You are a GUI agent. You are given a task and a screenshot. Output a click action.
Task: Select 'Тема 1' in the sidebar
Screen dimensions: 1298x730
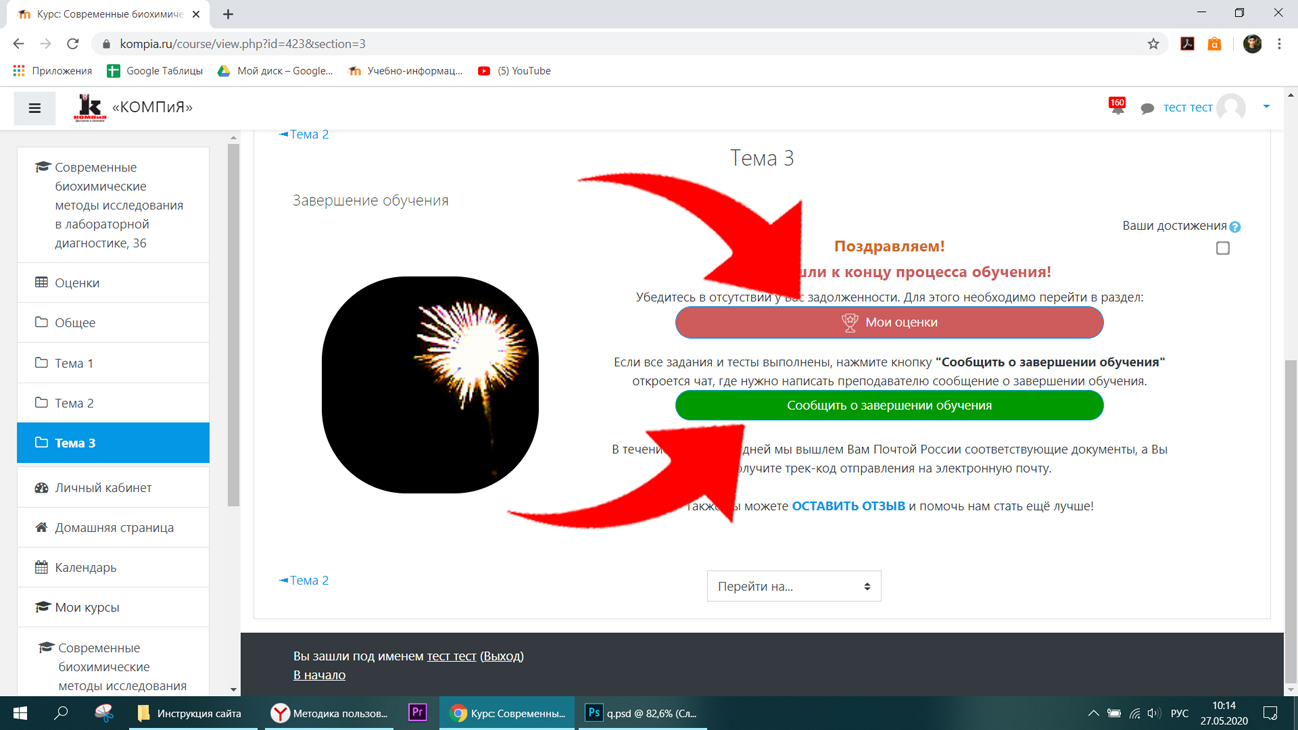pos(113,363)
